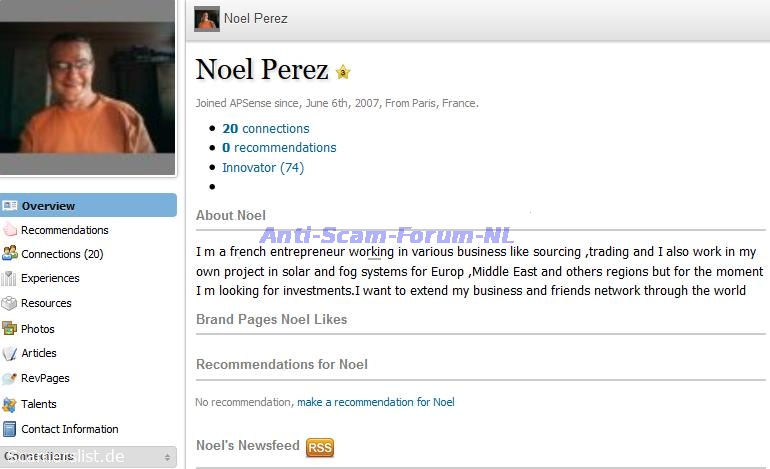The height and width of the screenshot is (469, 770).
Task: Click make a recommendation for Noel
Action: coord(376,402)
